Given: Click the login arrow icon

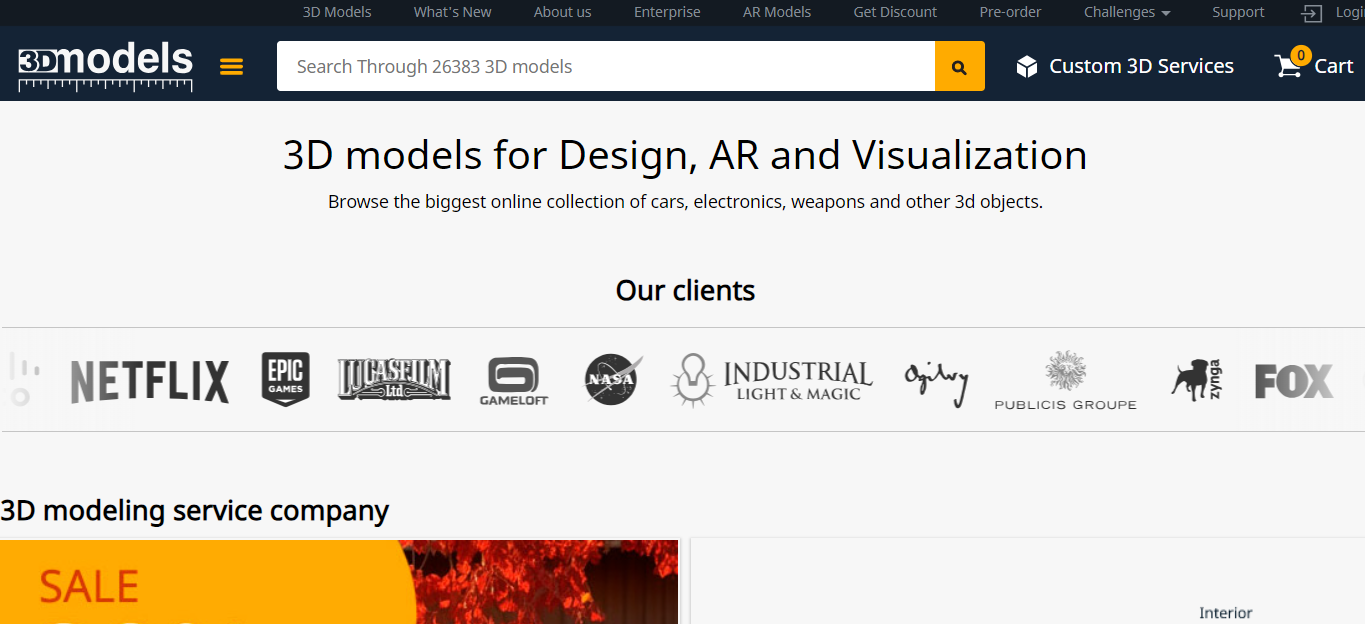Looking at the screenshot, I should (1311, 13).
